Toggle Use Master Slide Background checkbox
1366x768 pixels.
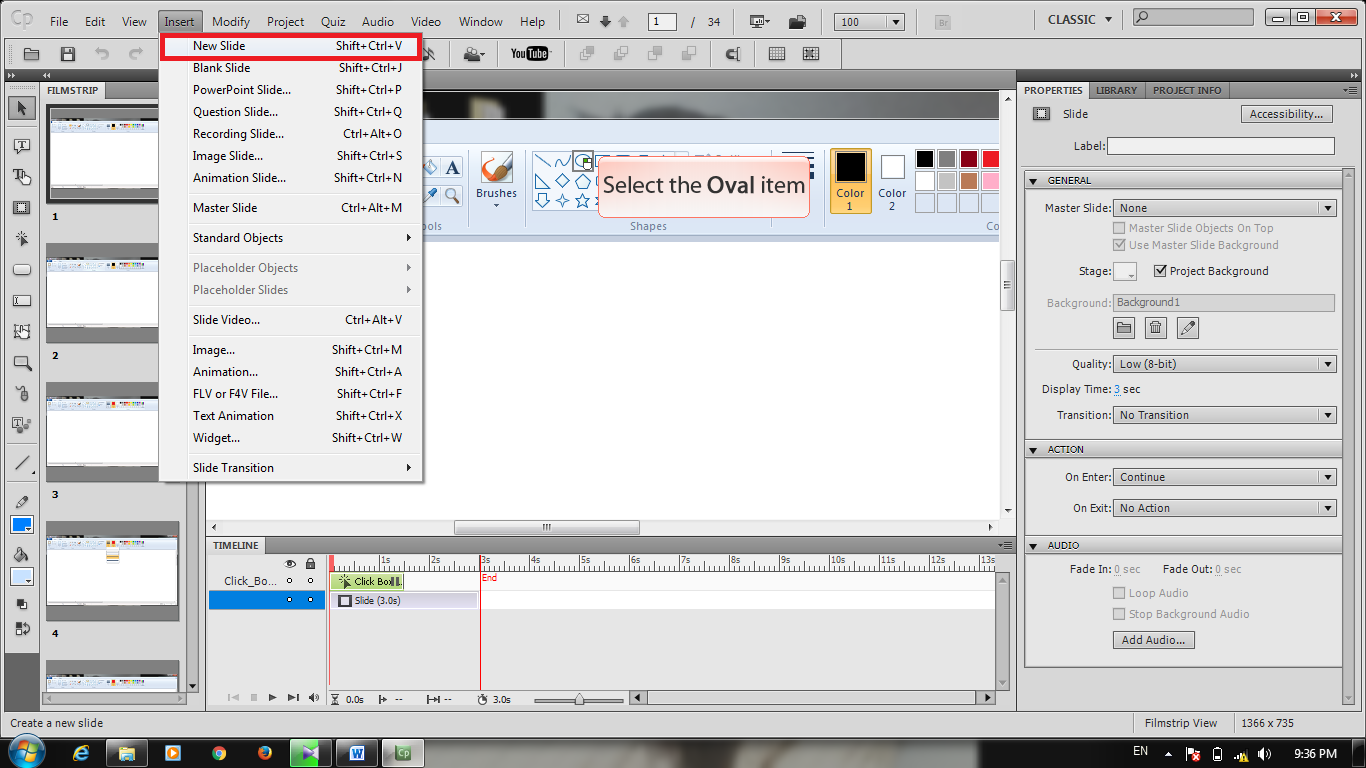(x=1119, y=245)
